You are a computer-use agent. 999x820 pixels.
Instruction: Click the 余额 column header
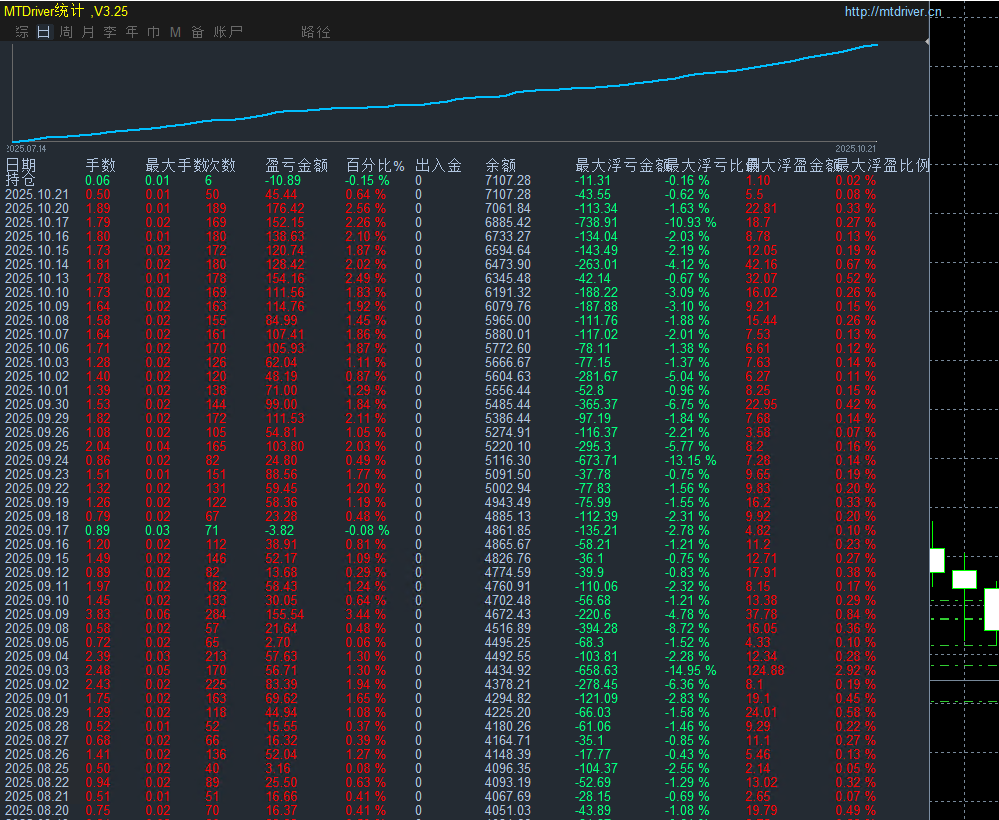point(501,166)
